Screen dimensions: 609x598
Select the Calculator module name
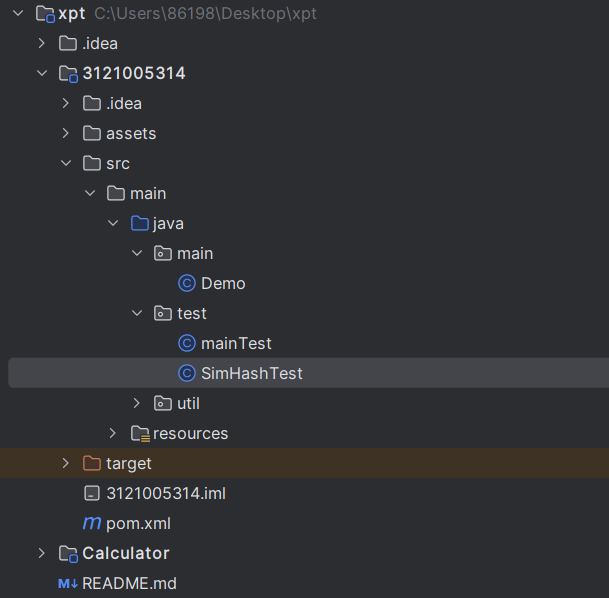tap(126, 553)
